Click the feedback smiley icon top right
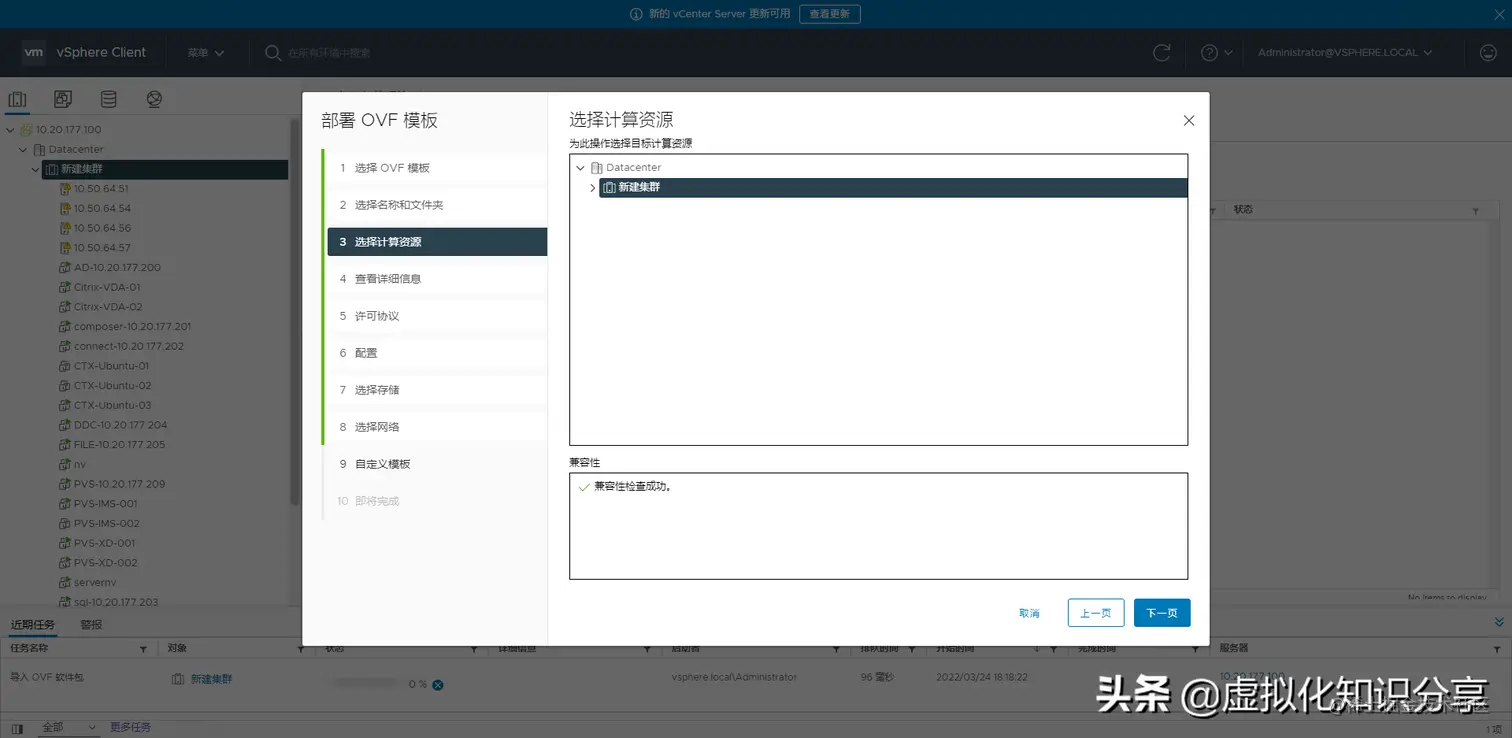 (1488, 52)
